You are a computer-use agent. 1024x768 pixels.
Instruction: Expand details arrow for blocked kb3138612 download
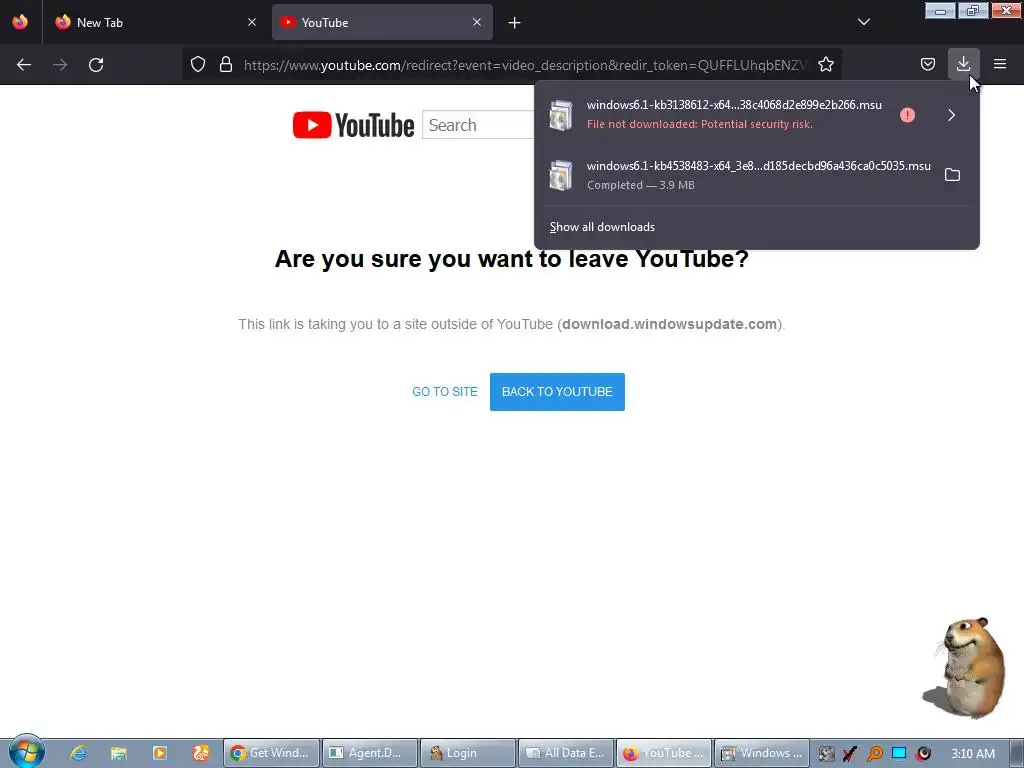click(952, 115)
